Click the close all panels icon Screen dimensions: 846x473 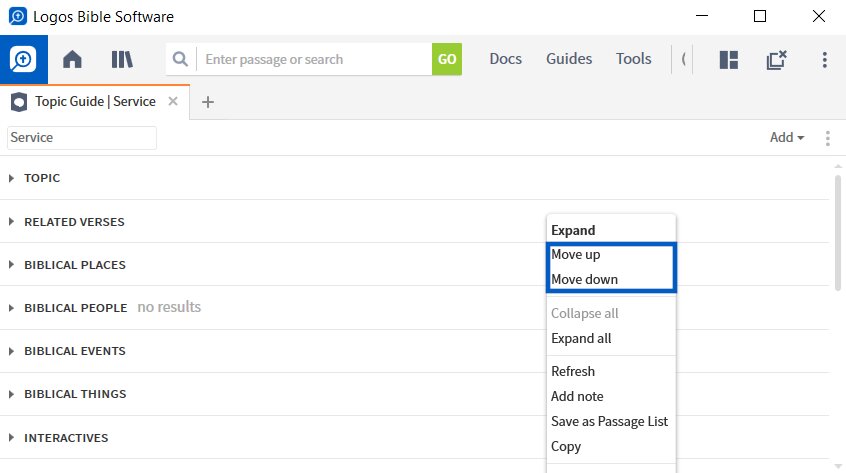point(776,59)
